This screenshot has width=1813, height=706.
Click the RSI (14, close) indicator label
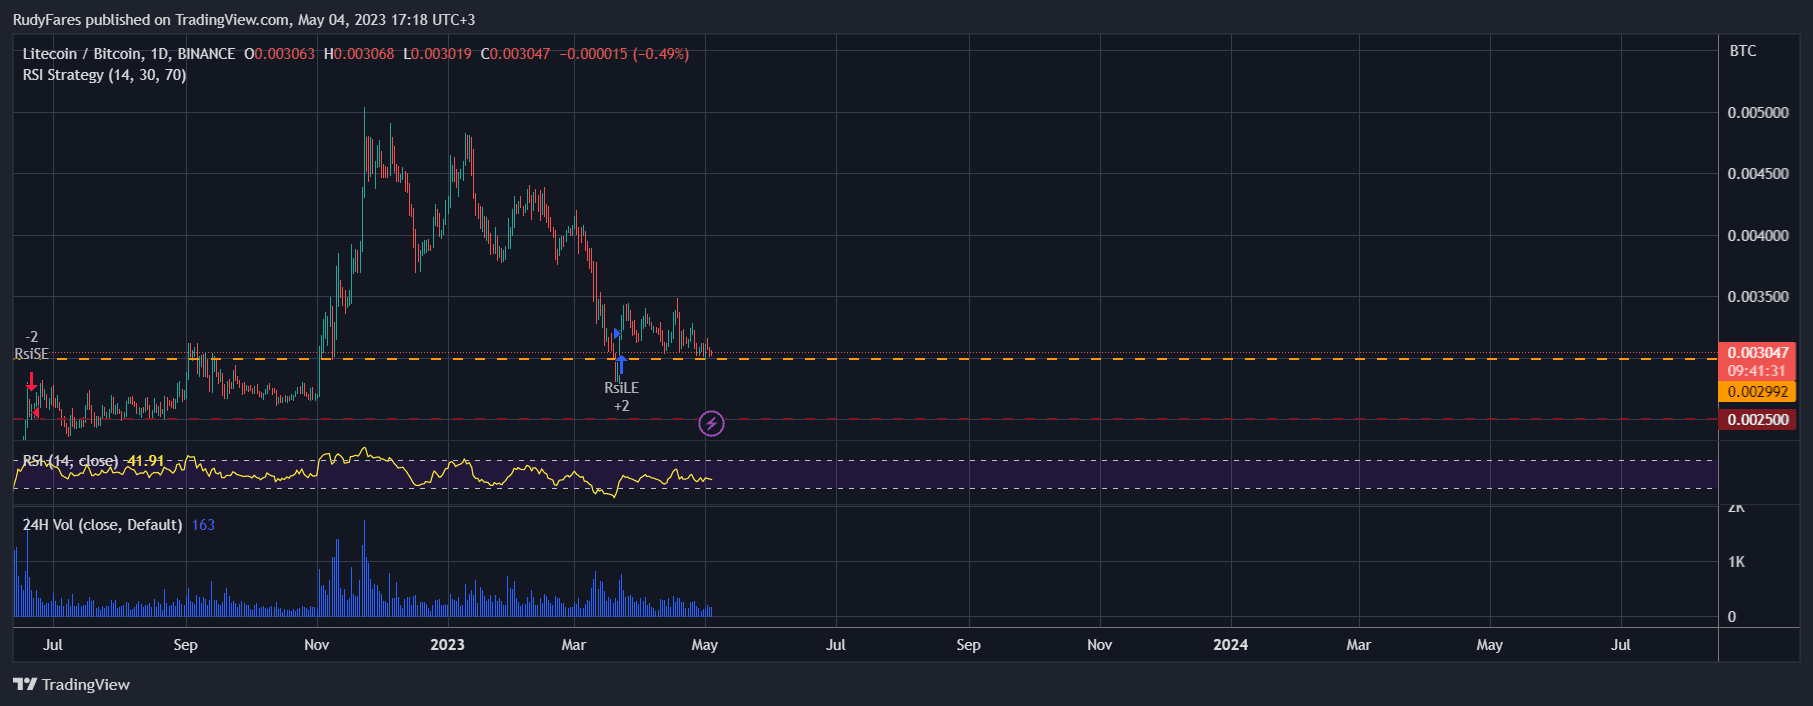[70, 461]
